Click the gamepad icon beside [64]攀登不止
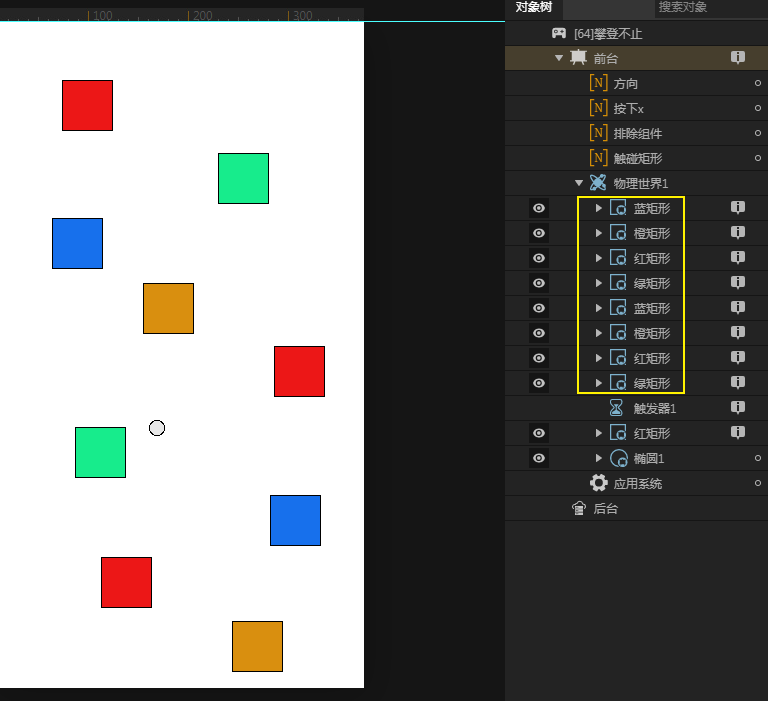Screen dimensions: 768x701 pyautogui.click(x=558, y=33)
